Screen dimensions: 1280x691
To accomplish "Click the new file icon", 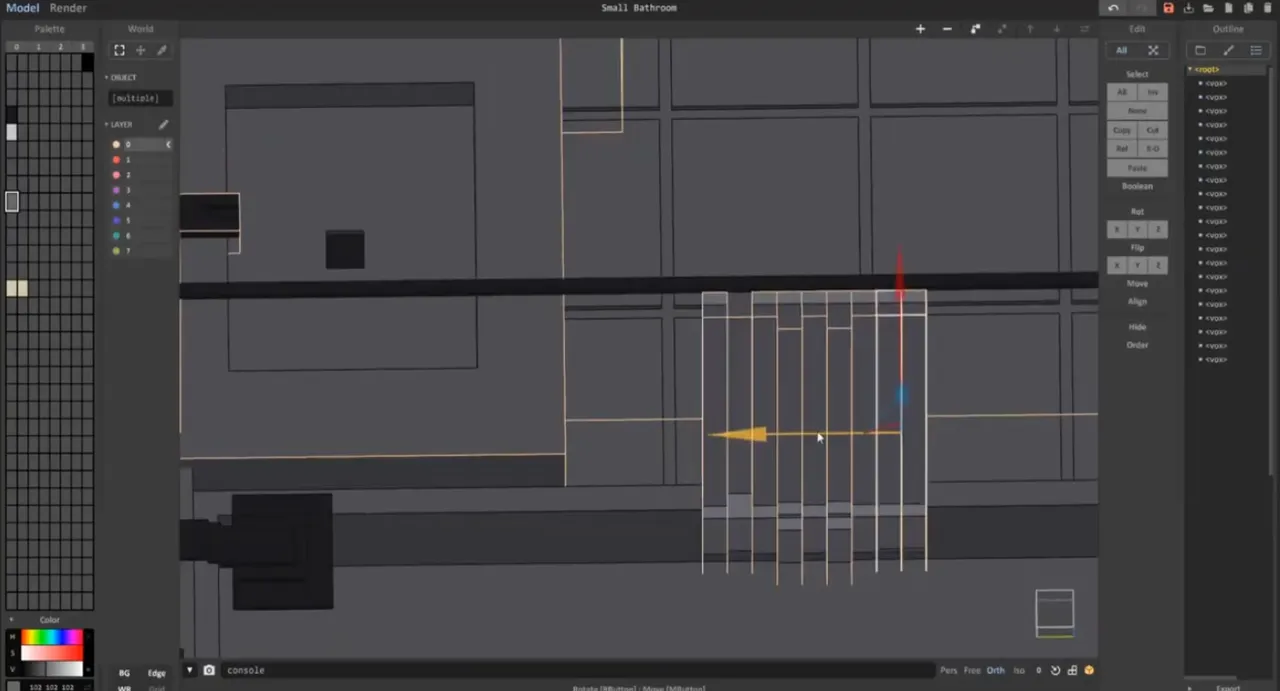I will pos(1228,8).
